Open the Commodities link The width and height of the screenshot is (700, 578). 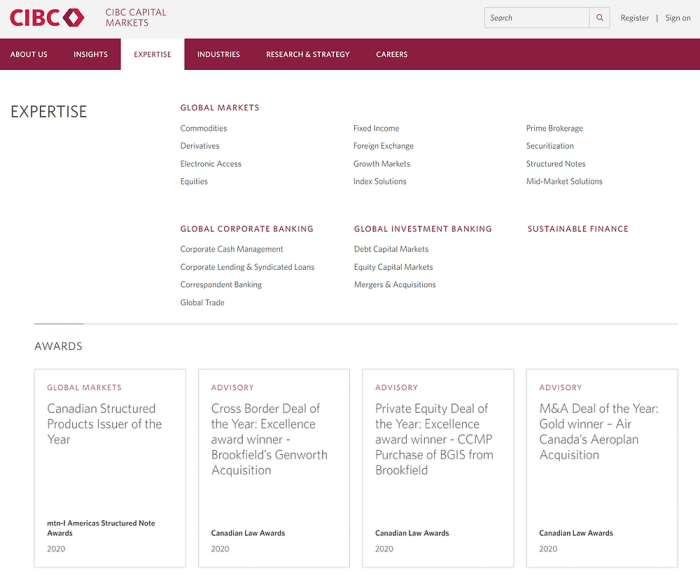203,129
